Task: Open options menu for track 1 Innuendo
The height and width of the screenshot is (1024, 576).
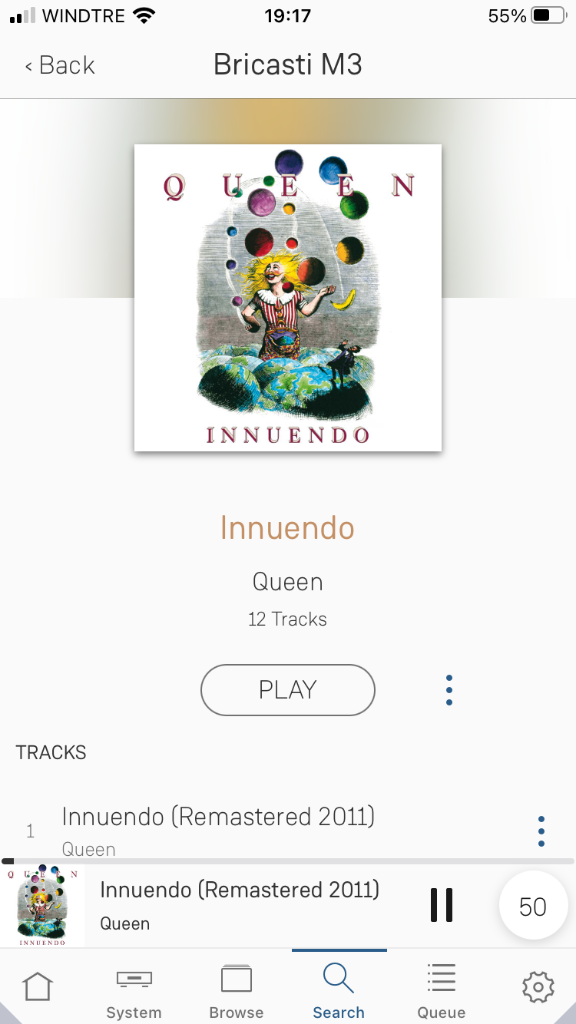Action: 541,831
